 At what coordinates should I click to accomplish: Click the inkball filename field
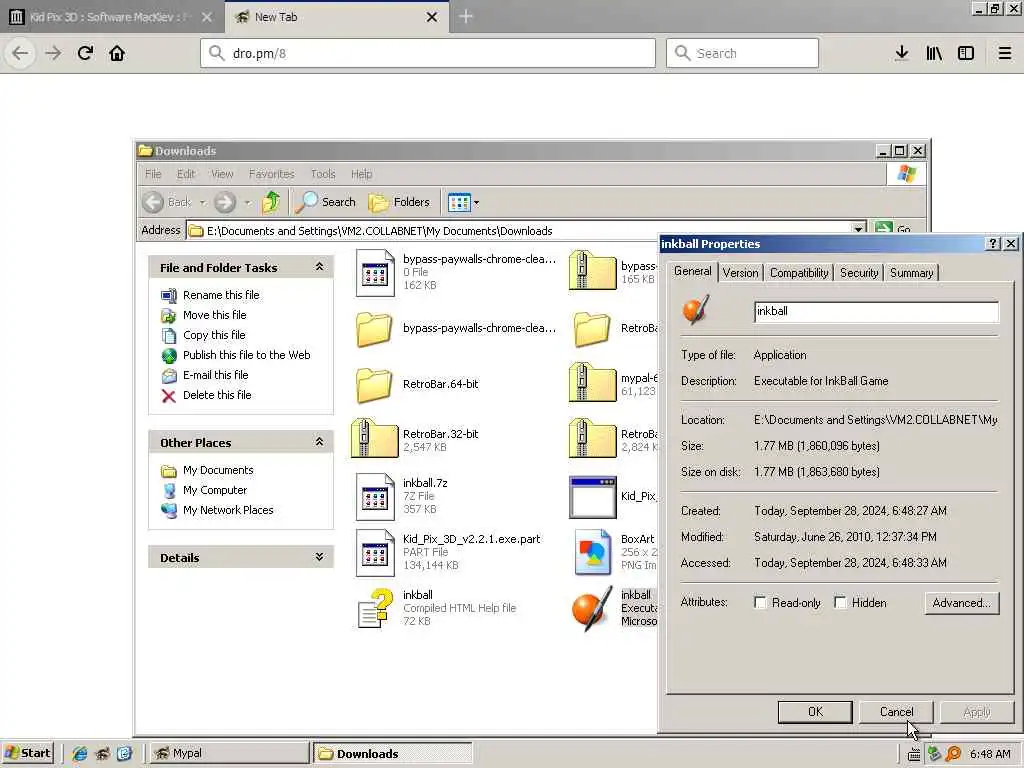(x=876, y=312)
